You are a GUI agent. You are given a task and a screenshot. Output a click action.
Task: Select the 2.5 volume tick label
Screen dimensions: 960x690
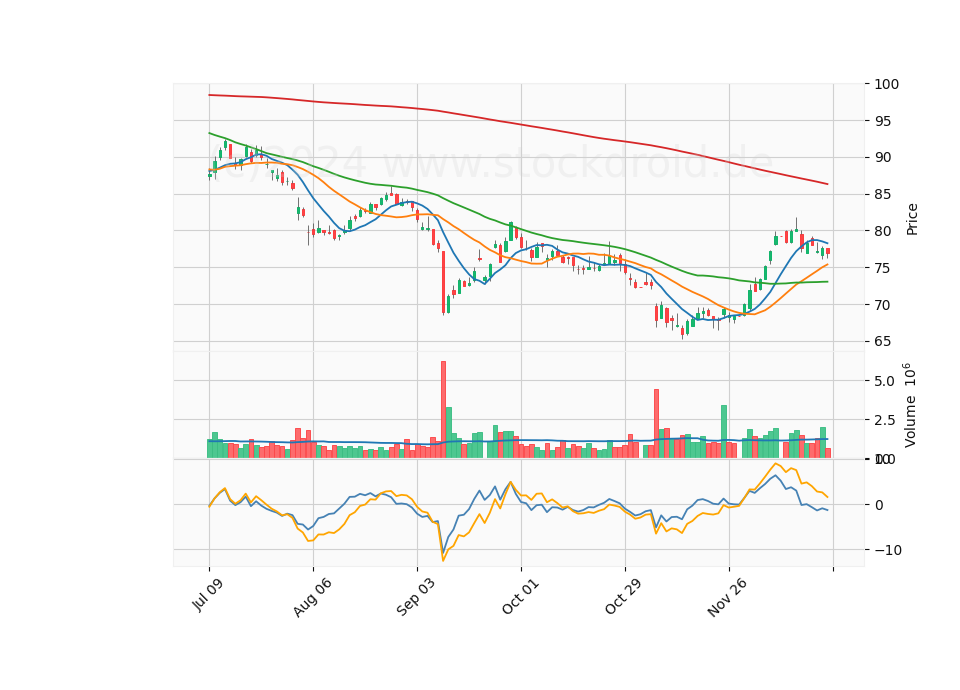point(885,420)
